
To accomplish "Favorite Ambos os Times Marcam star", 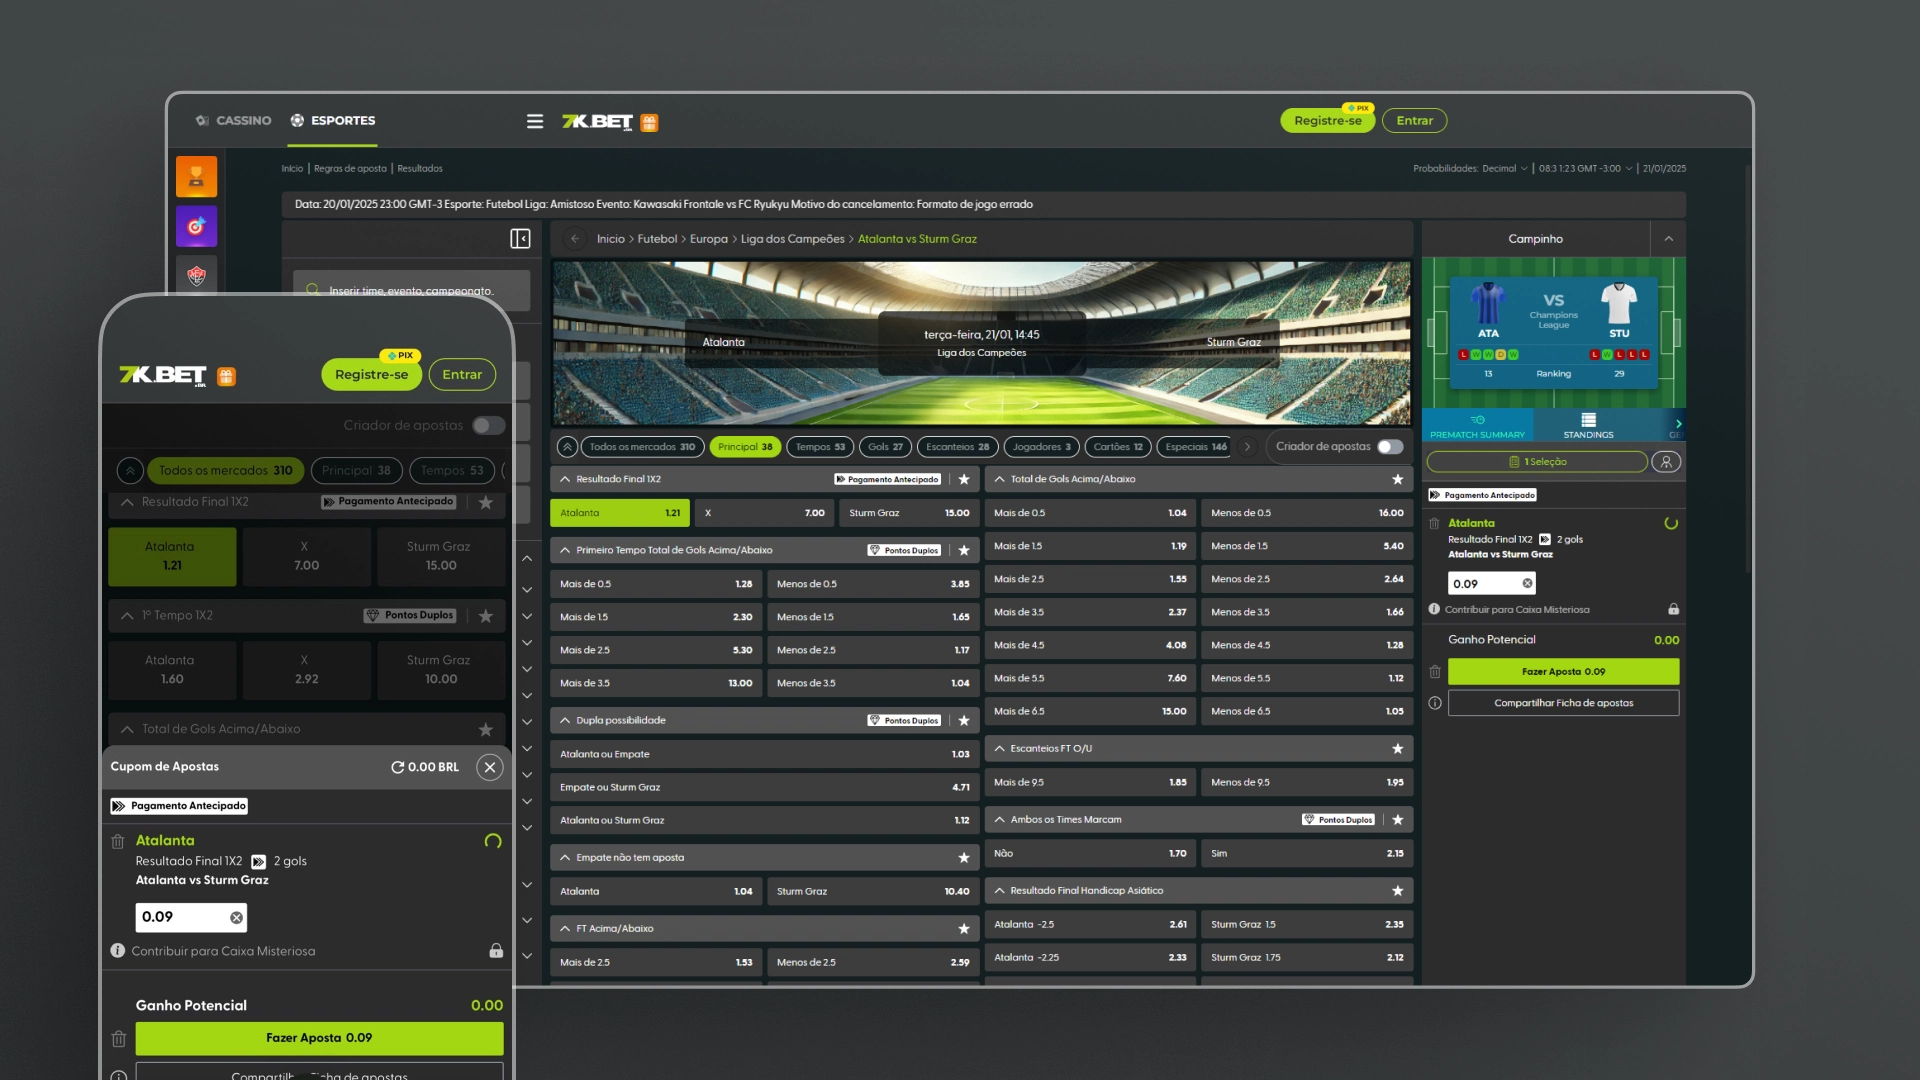I will pos(1397,819).
